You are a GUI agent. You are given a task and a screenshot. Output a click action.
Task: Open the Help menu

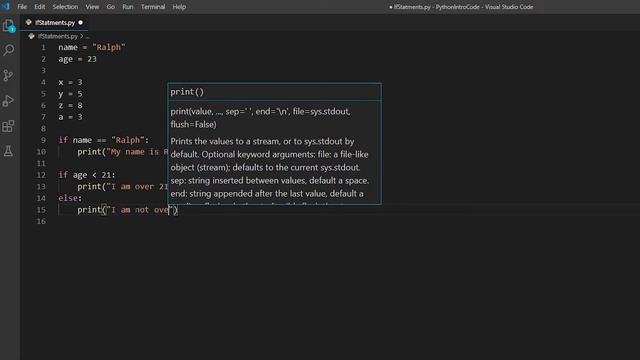[179, 7]
